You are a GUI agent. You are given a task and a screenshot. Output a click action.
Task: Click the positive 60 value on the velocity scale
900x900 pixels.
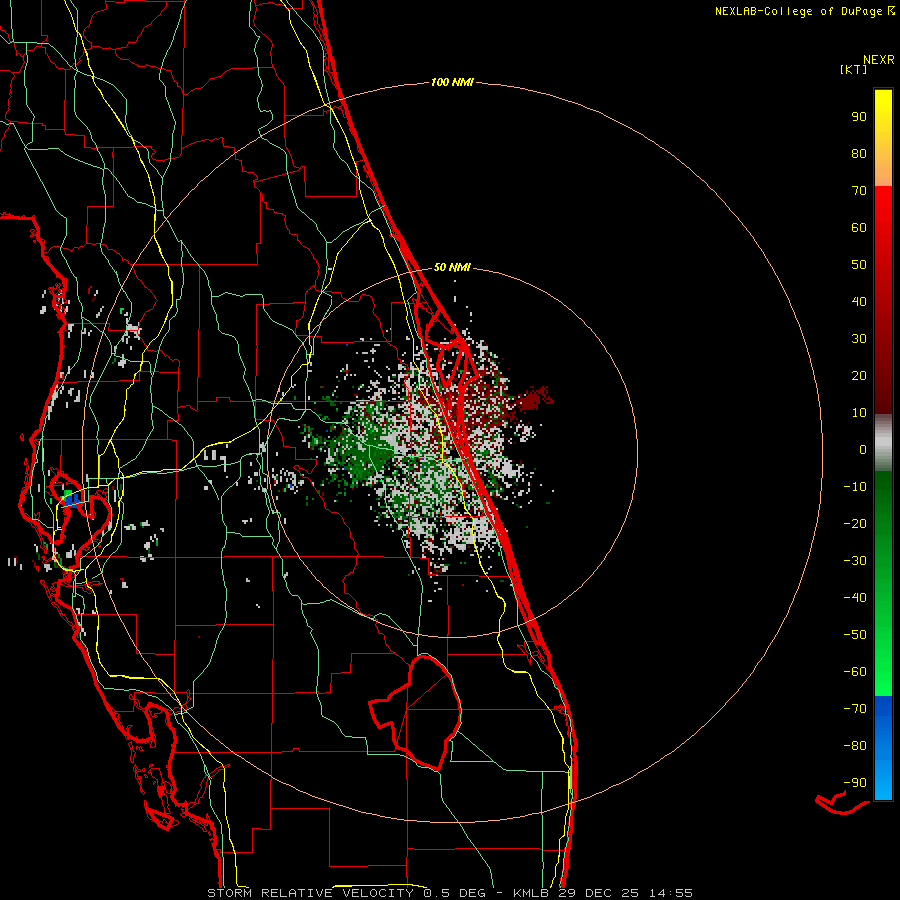859,228
